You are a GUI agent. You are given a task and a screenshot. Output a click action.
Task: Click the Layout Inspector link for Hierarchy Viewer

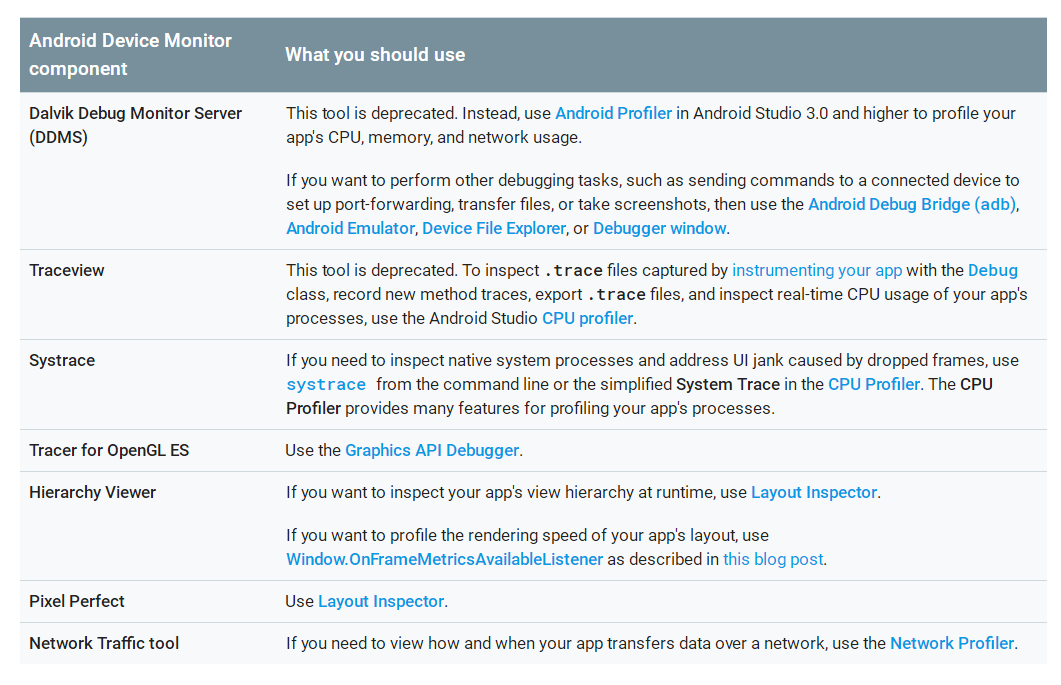tap(814, 492)
